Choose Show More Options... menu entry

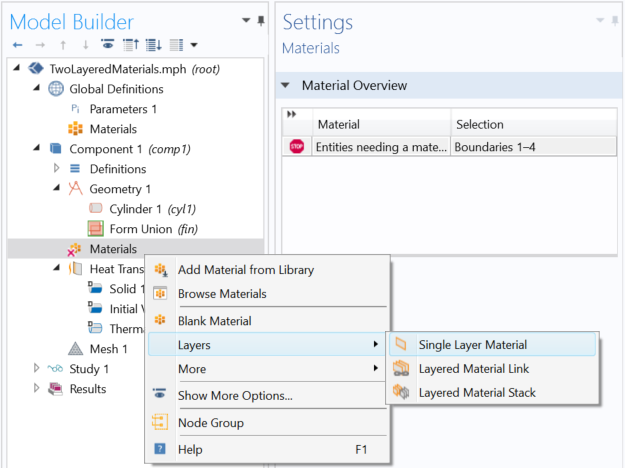235,395
